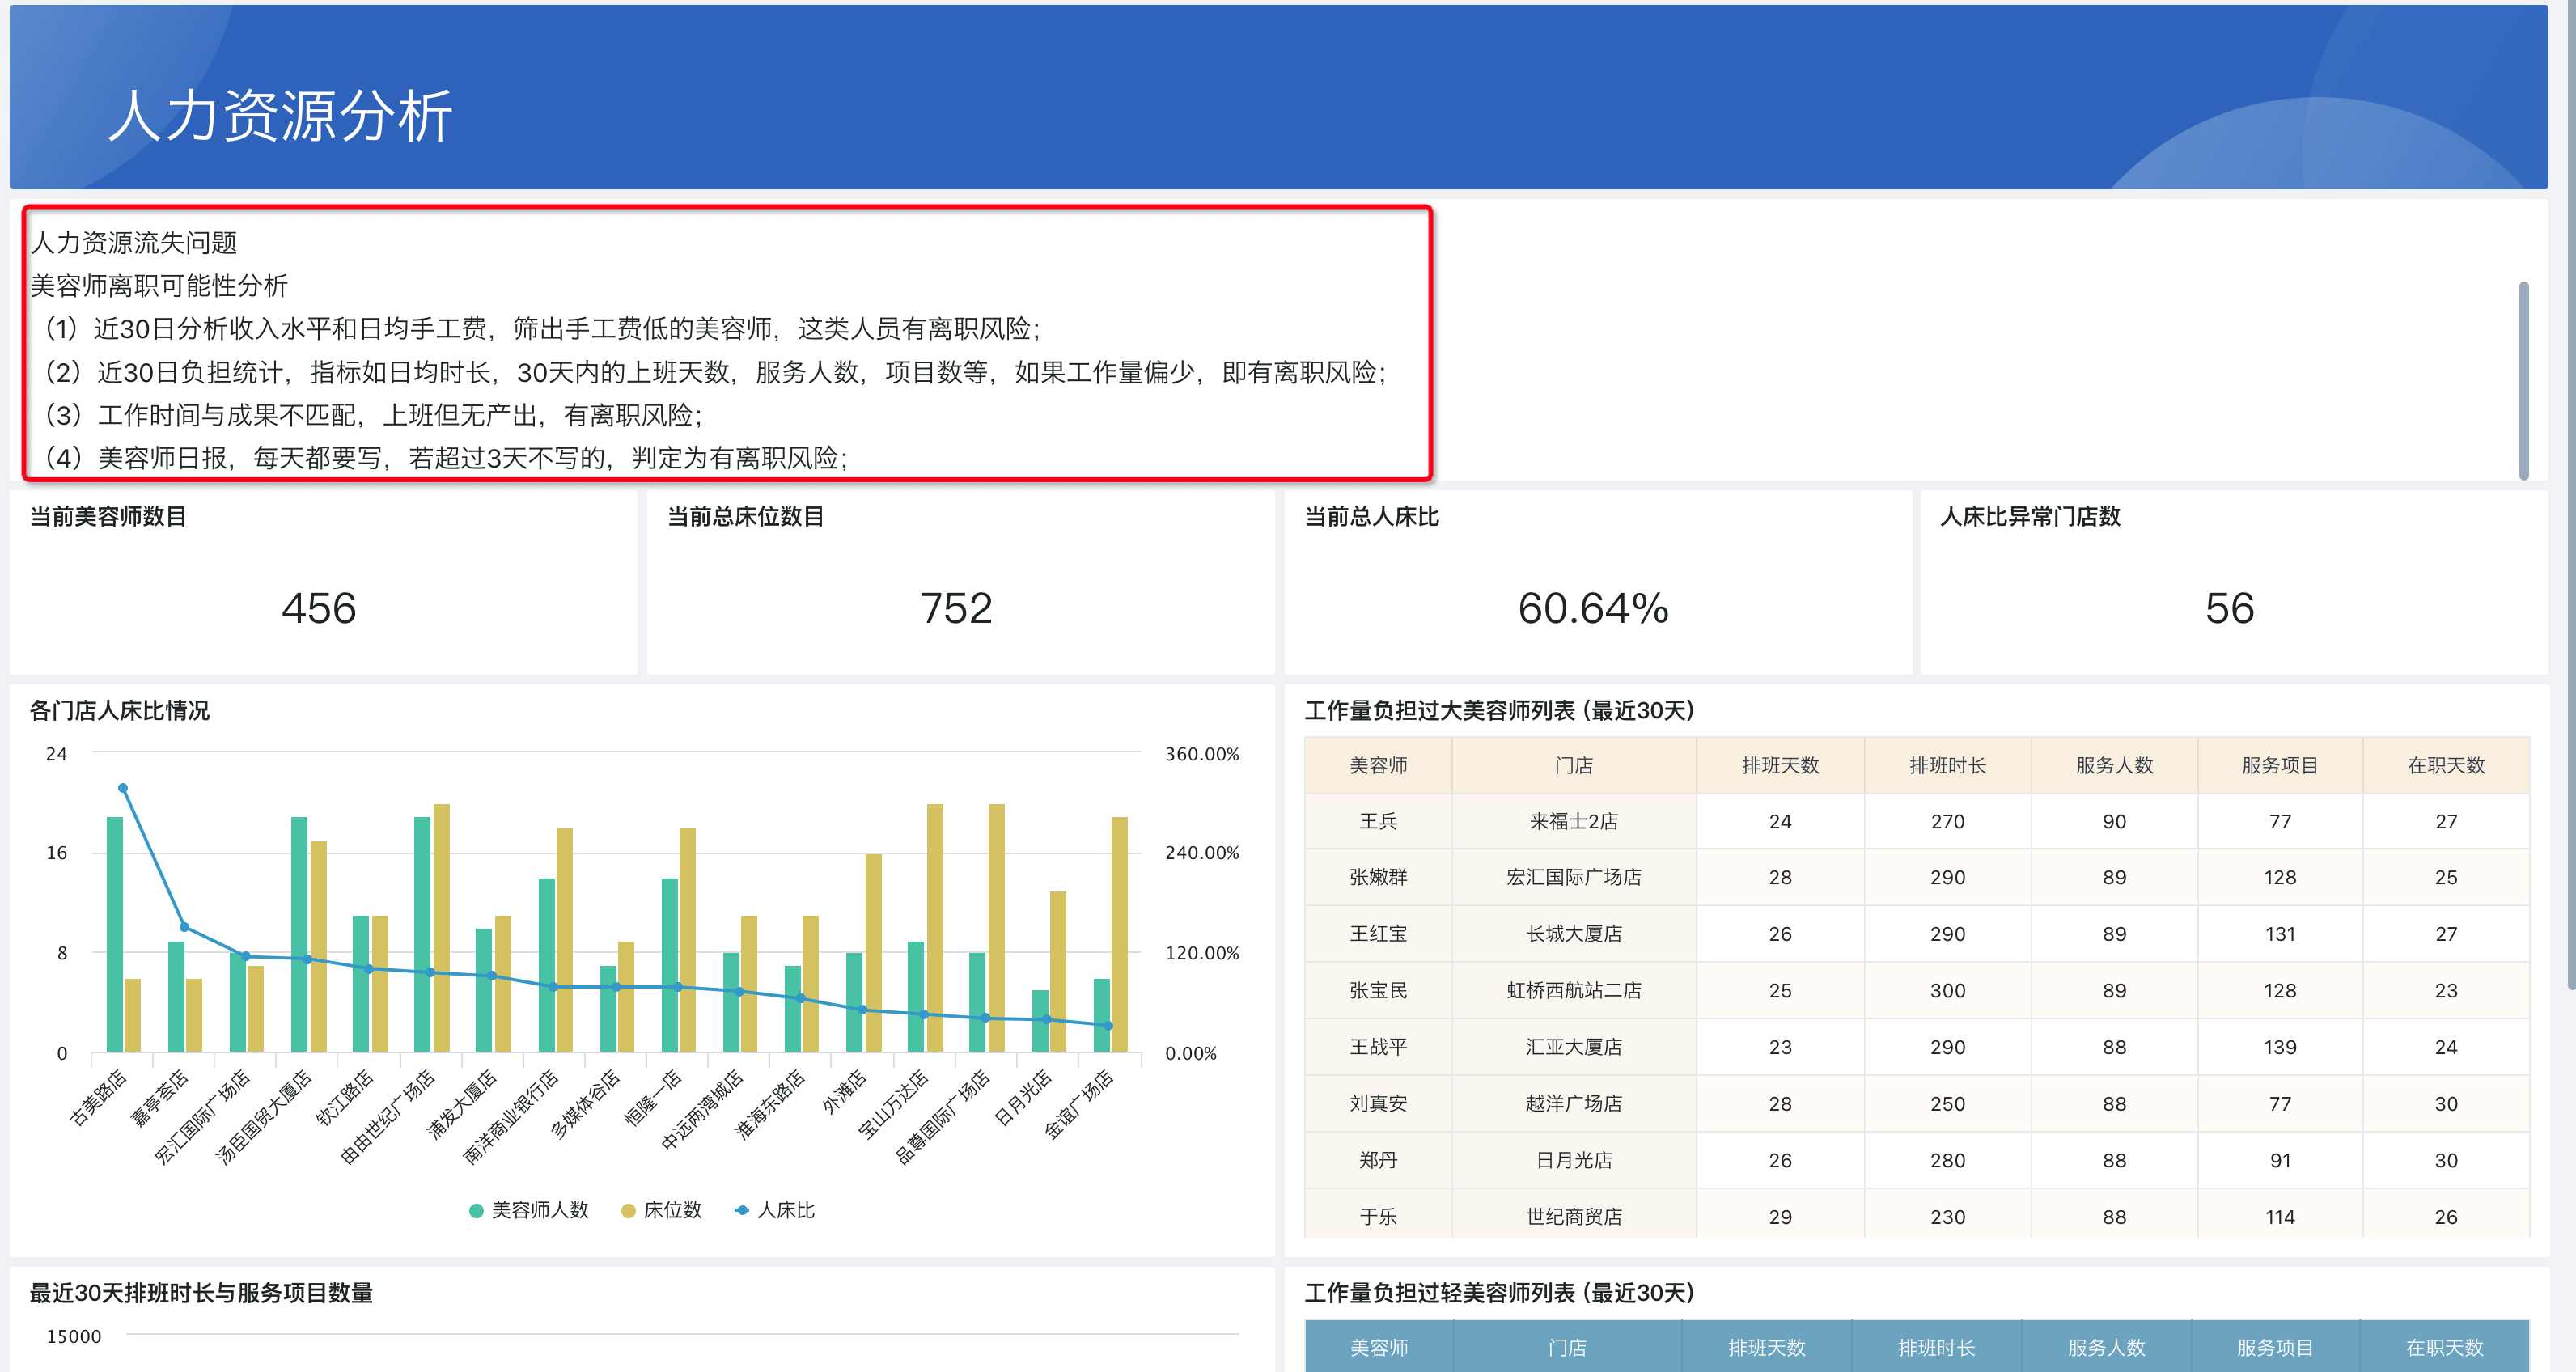This screenshot has width=2576, height=1372.
Task: Click 王兵's 排班时长 value 270
Action: click(x=1947, y=821)
